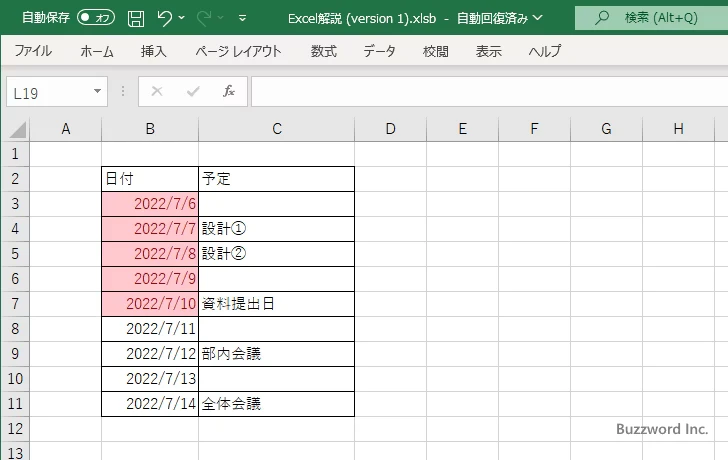Screen dimensions: 728x460
Task: Click the Save icon in title bar
Action: (136, 19)
